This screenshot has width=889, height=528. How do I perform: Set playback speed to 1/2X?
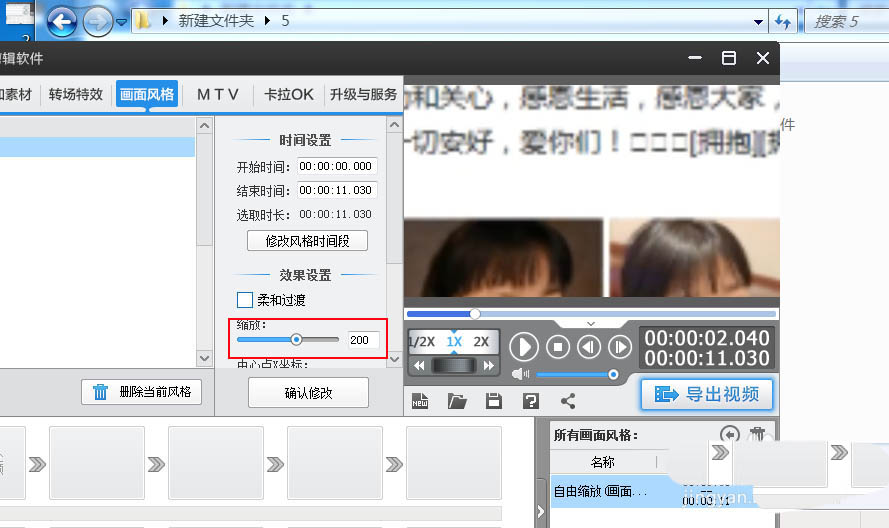coord(422,342)
